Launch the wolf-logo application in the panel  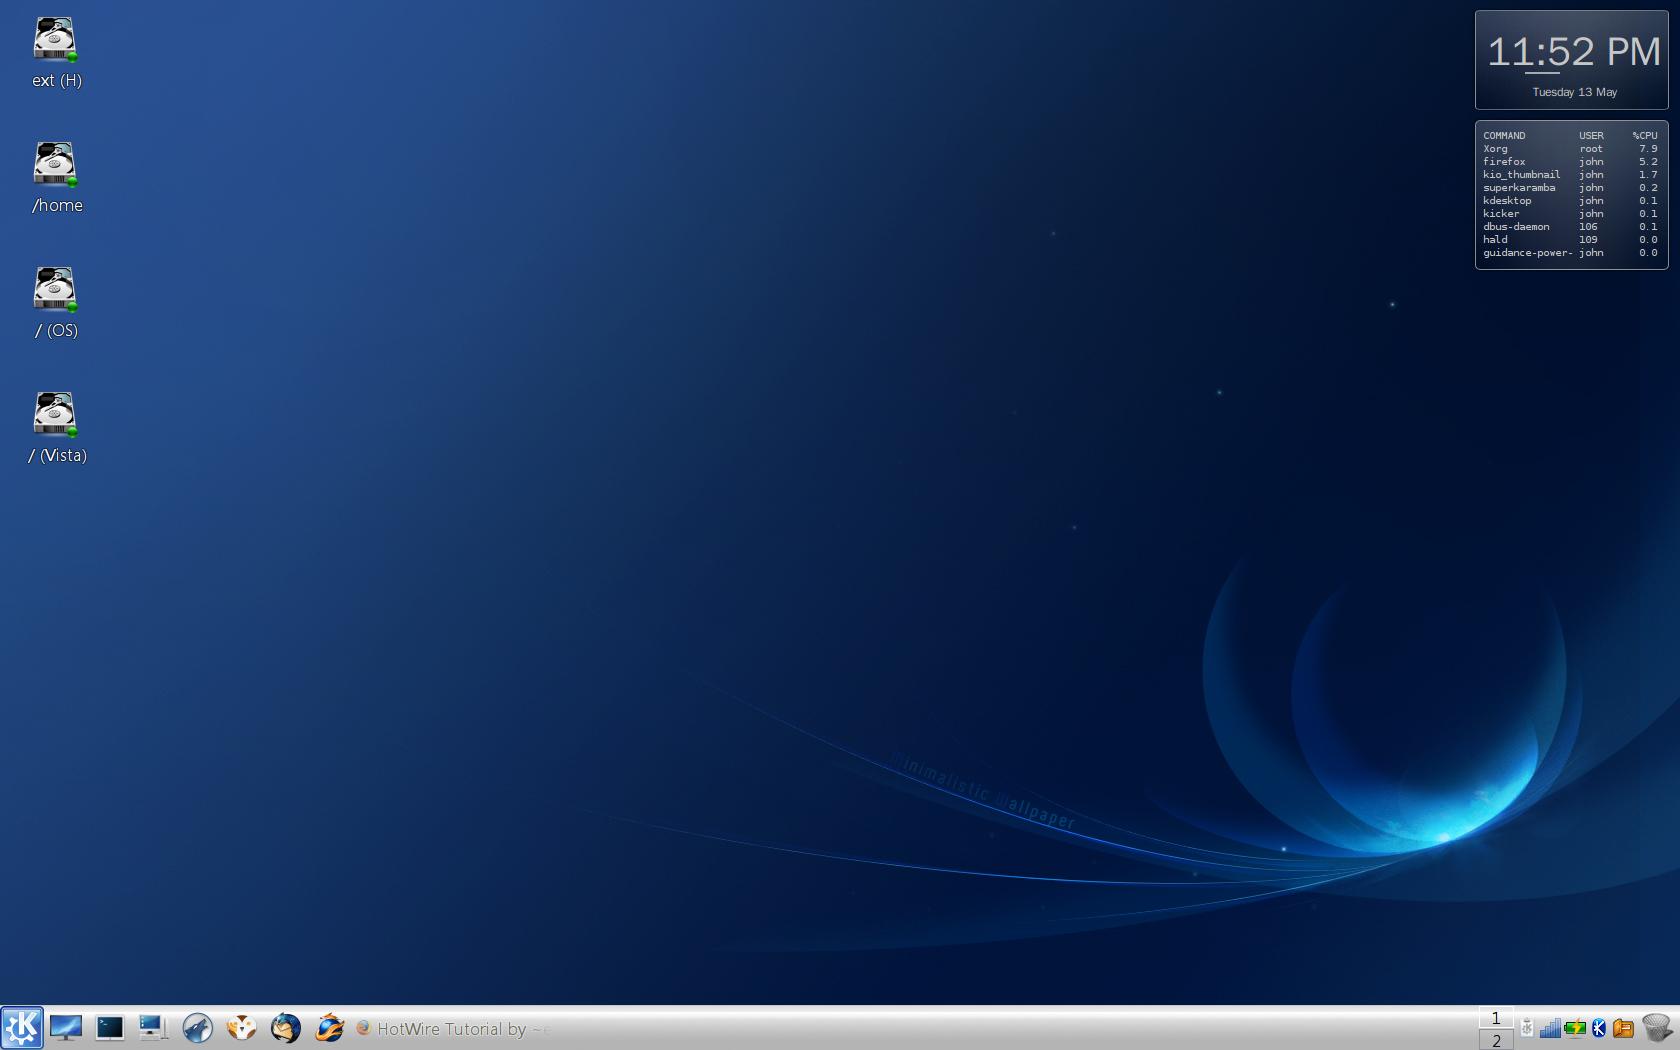coord(197,1028)
